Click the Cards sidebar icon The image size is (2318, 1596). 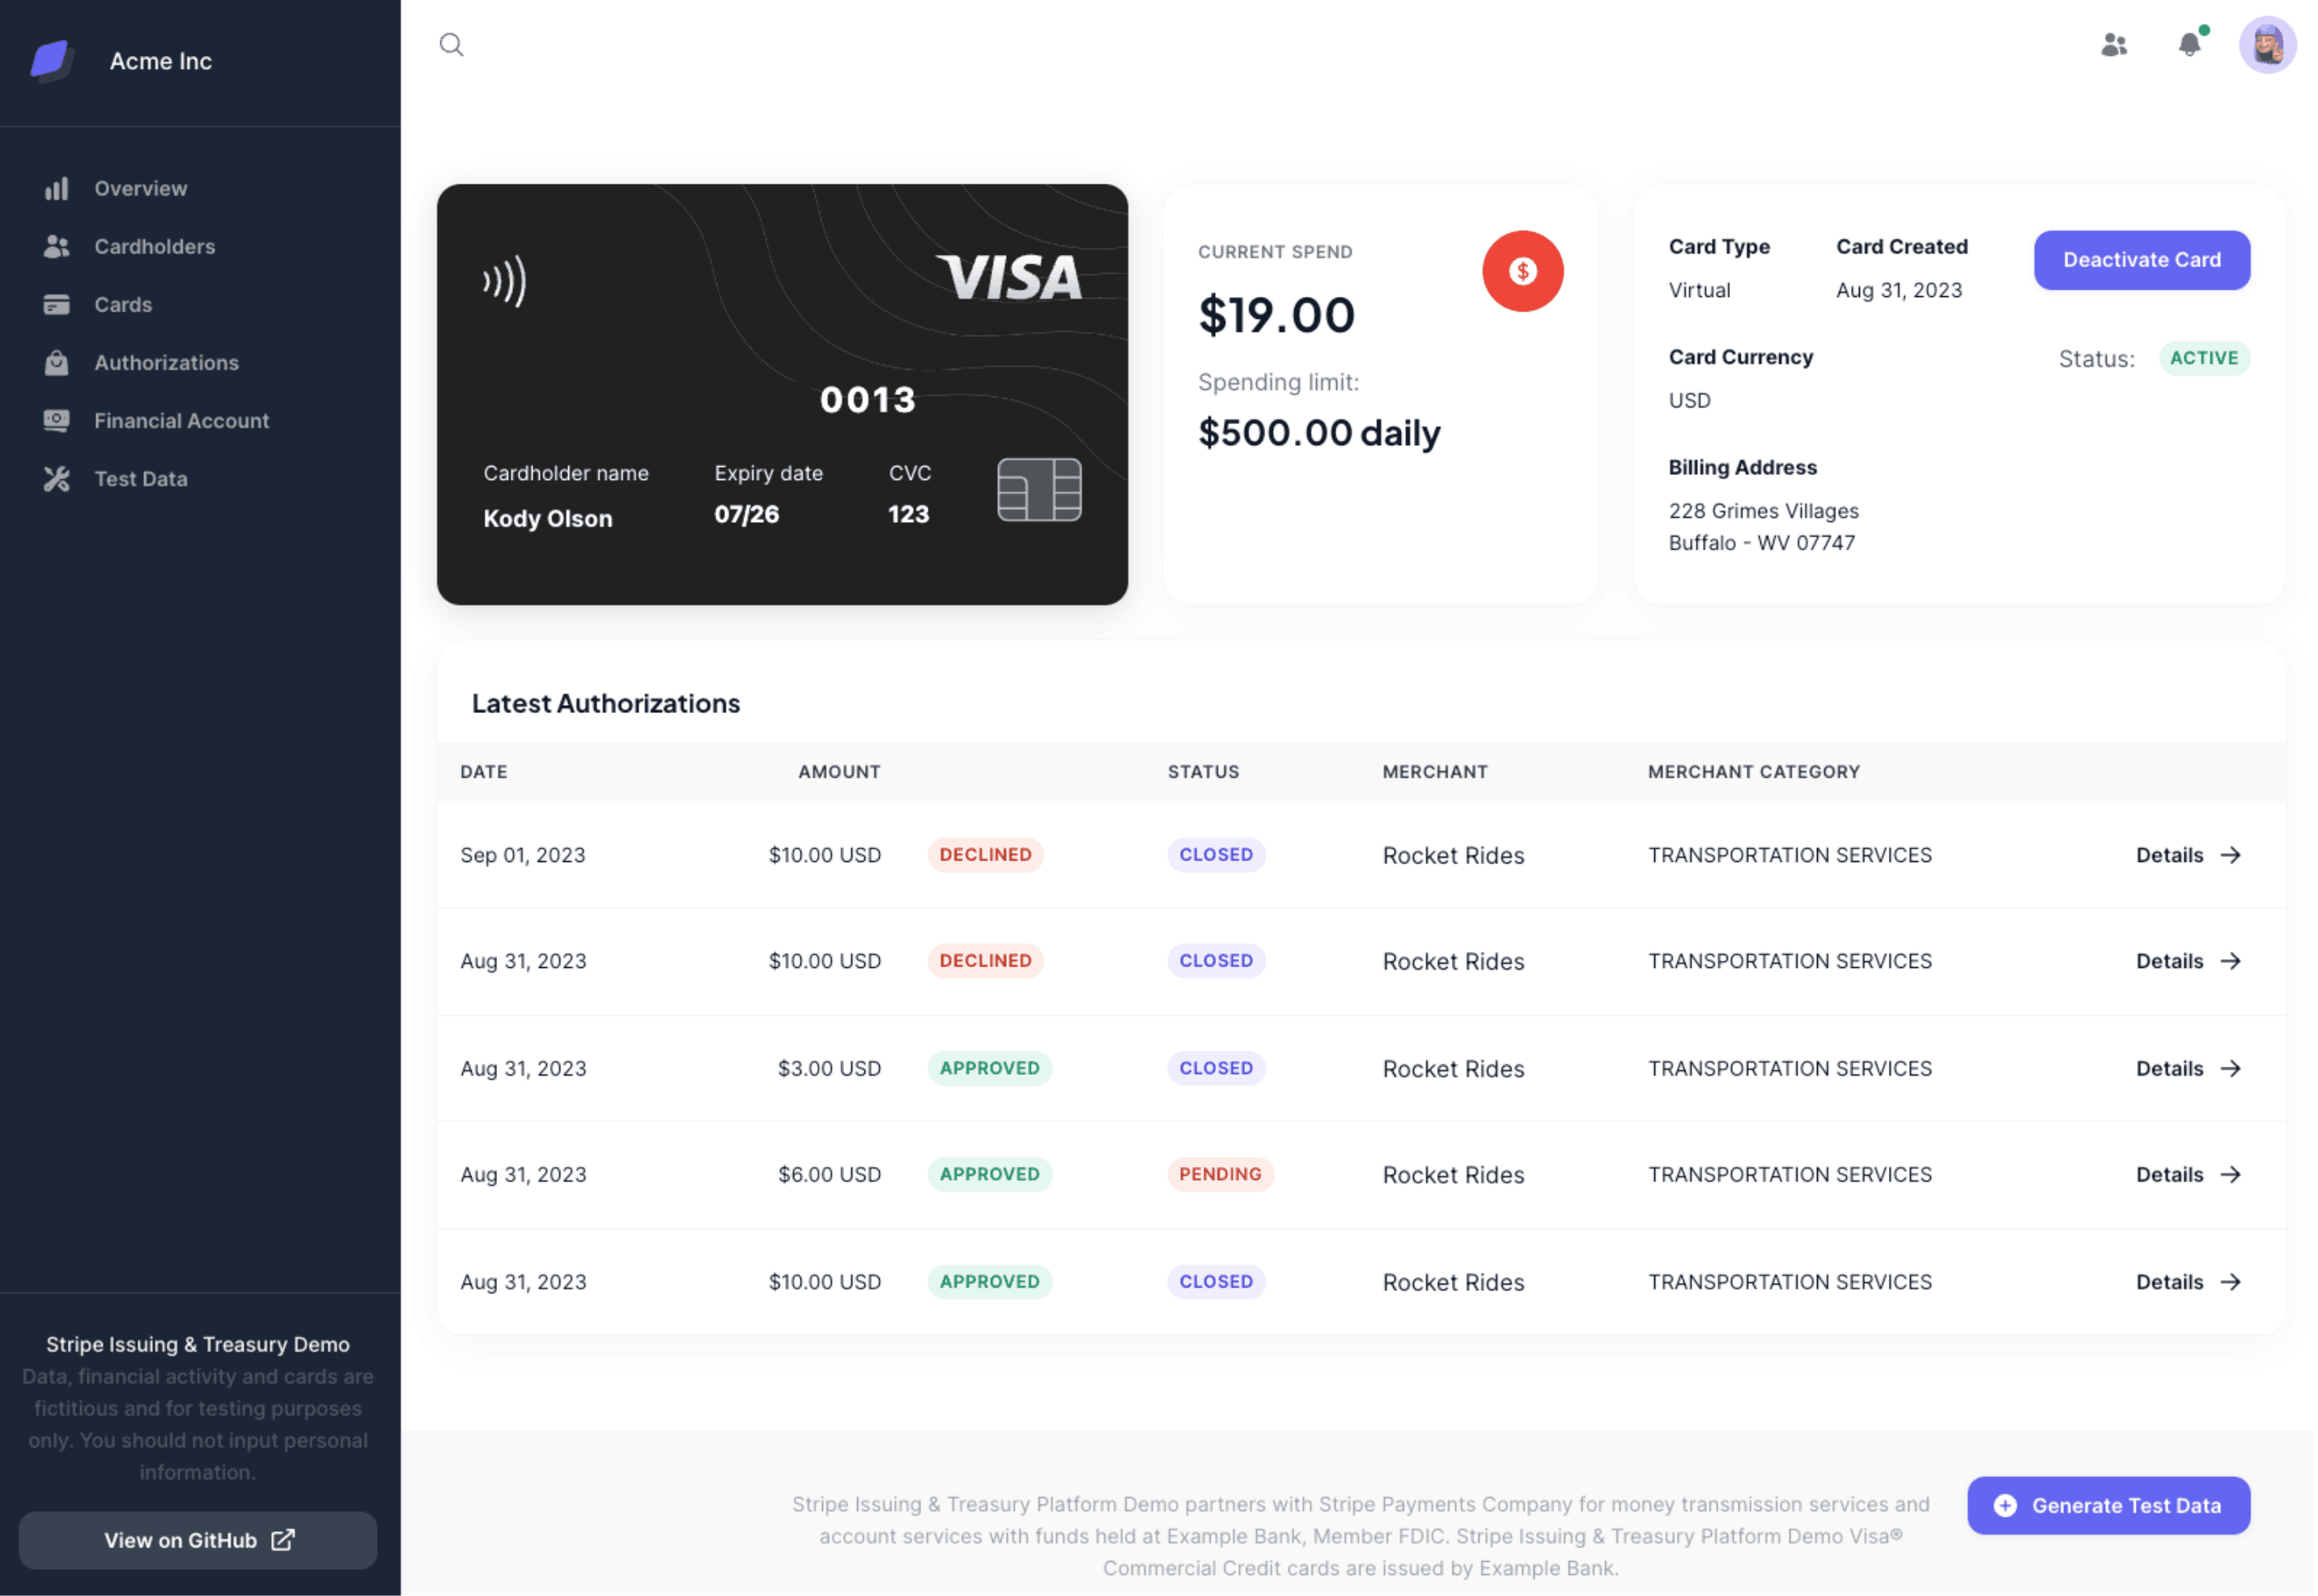pos(58,303)
